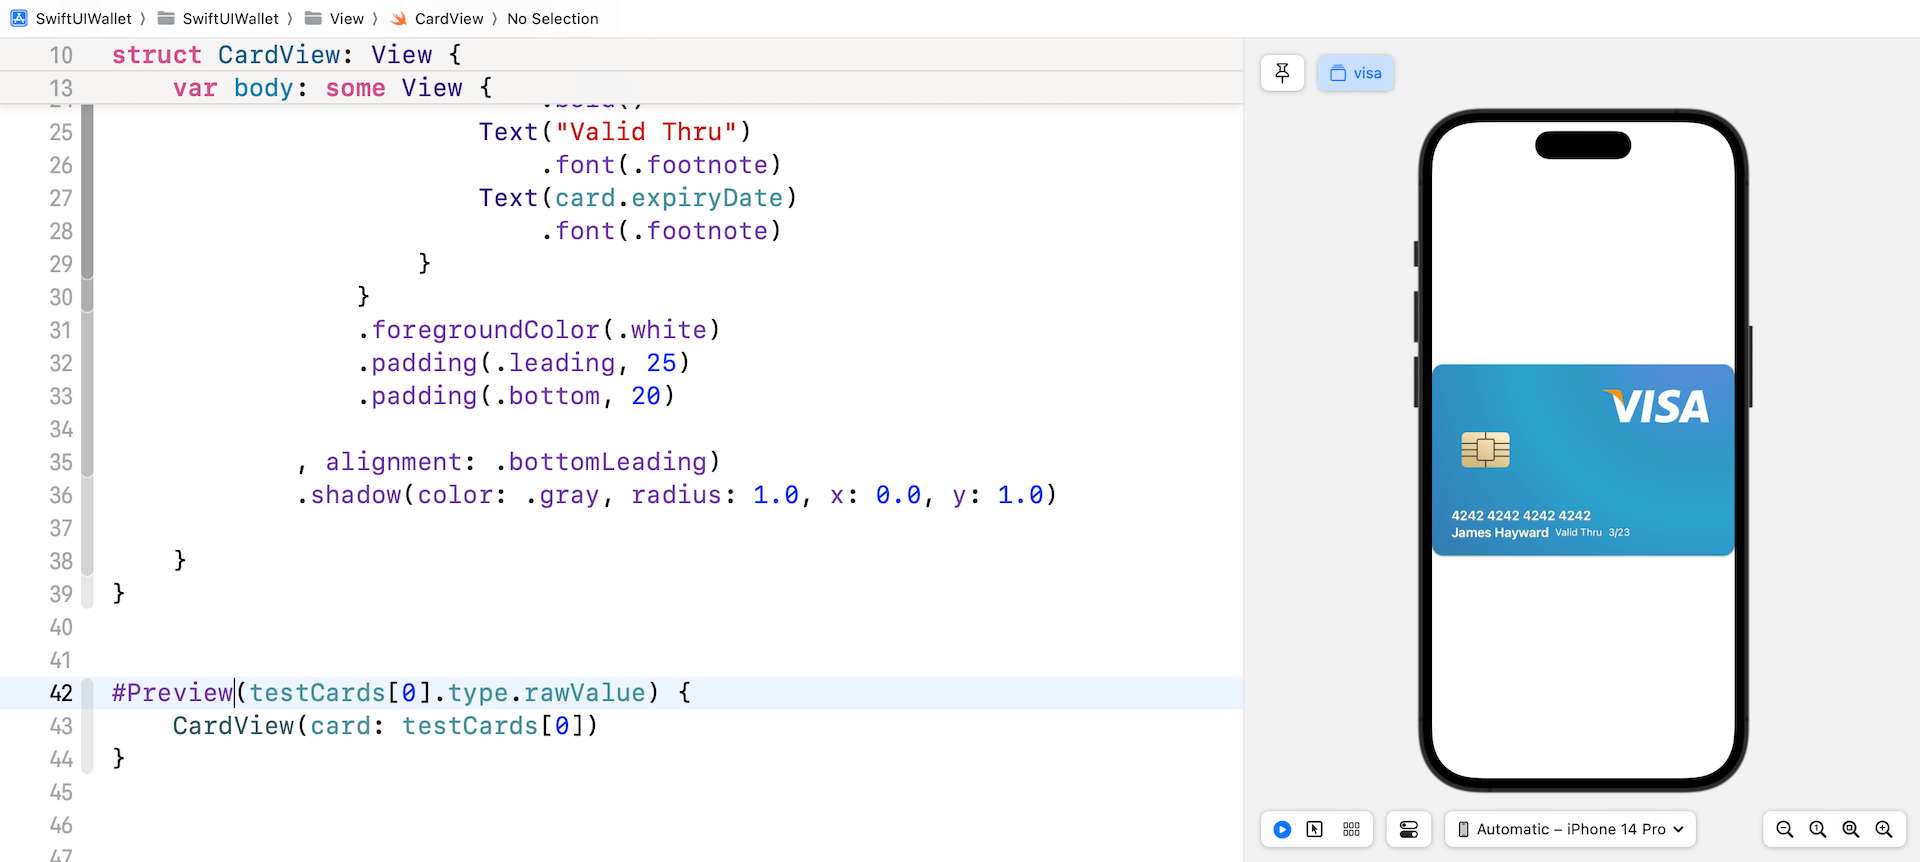Click alignment: .bottomLeading on line 35
The width and height of the screenshot is (1920, 862).
516,462
